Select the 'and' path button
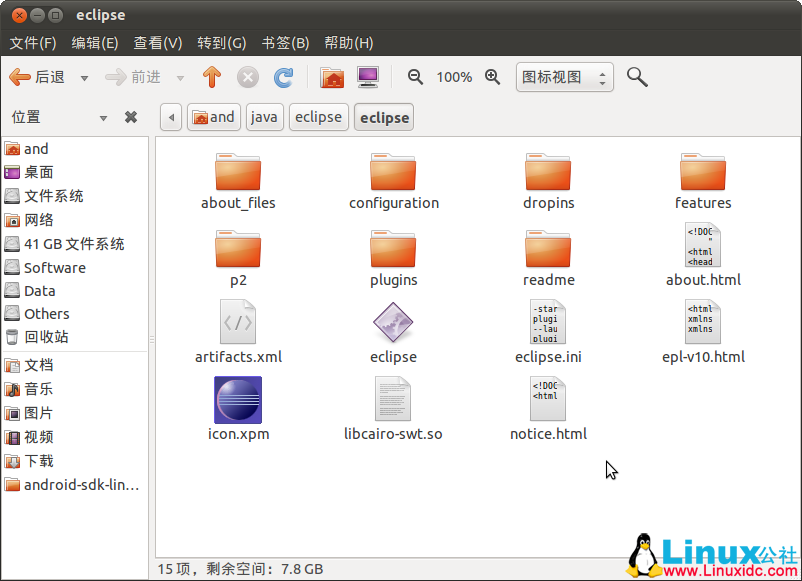 pos(214,117)
